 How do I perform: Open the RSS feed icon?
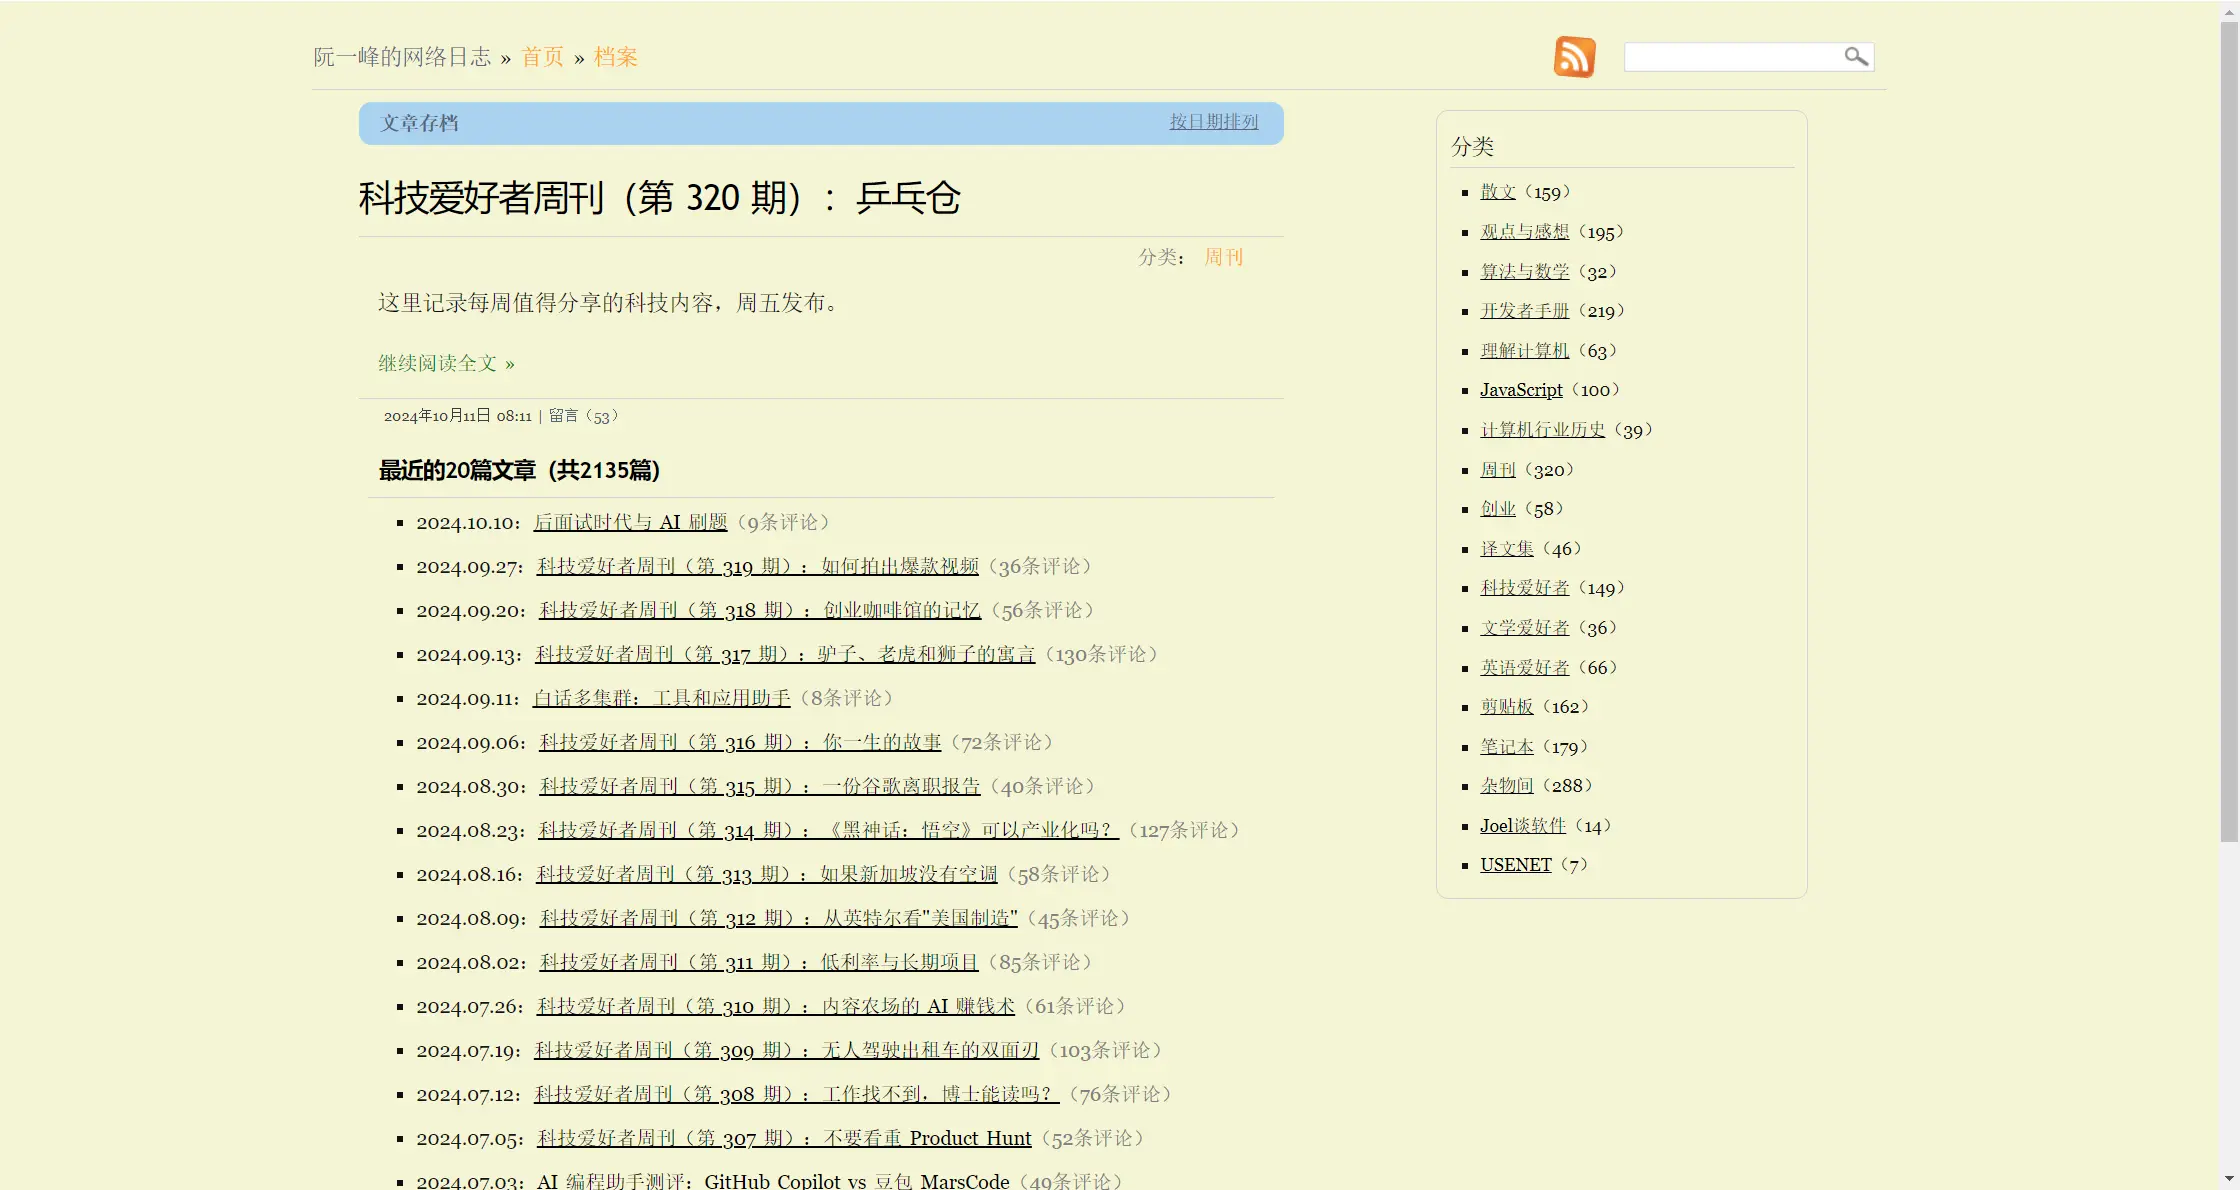click(1574, 56)
